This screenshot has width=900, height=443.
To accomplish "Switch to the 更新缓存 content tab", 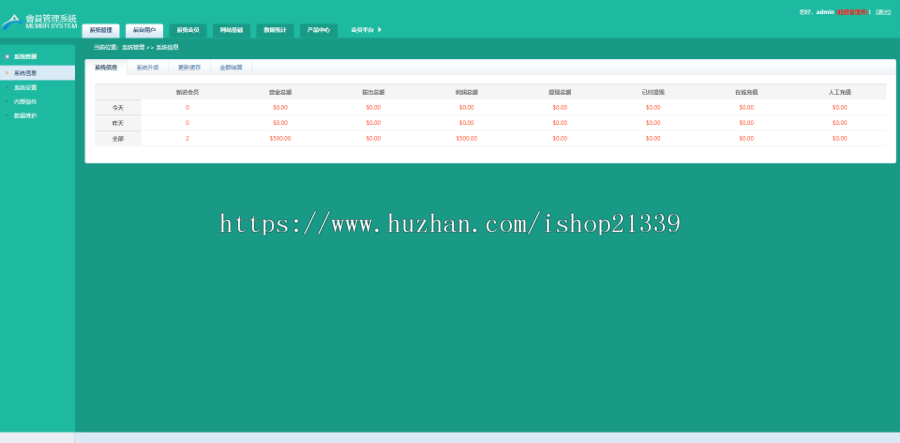I will (189, 68).
